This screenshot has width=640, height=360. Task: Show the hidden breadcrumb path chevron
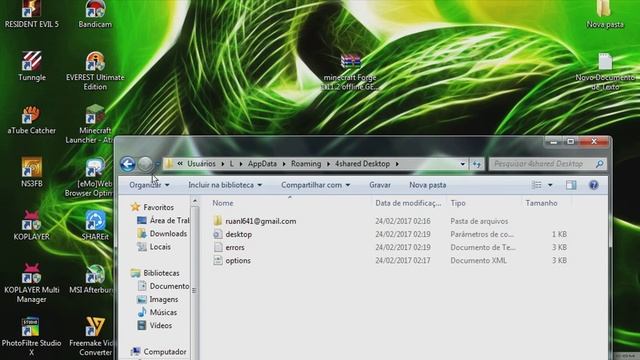tap(180, 164)
